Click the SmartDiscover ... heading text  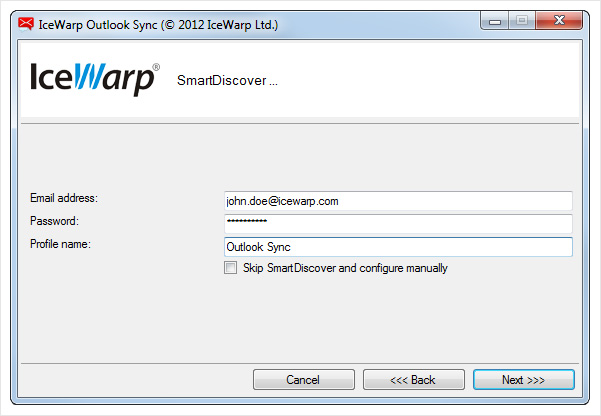click(x=227, y=81)
